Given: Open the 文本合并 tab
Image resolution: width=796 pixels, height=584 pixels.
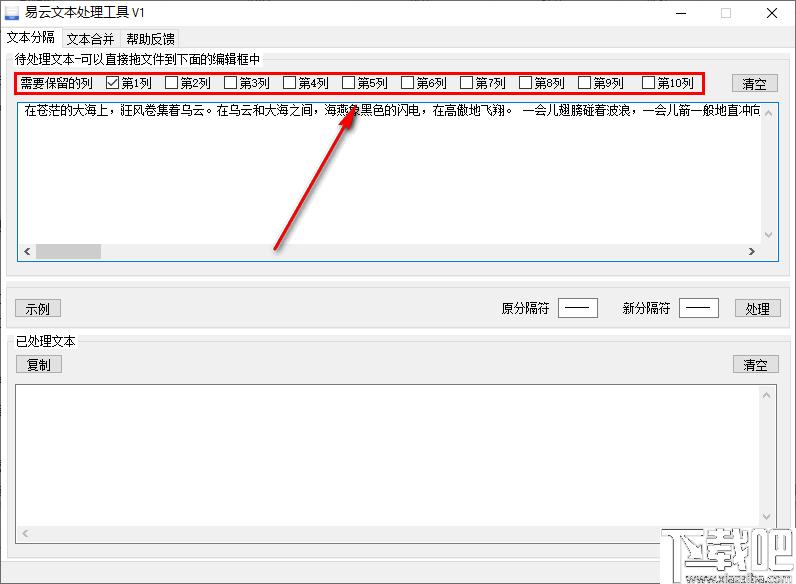Looking at the screenshot, I should (90, 39).
